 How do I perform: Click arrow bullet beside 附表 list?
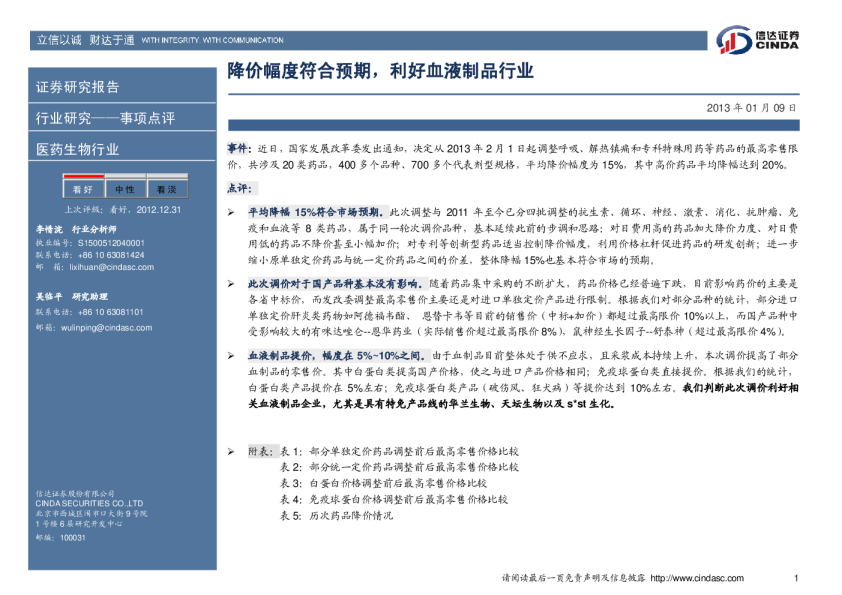tap(232, 452)
